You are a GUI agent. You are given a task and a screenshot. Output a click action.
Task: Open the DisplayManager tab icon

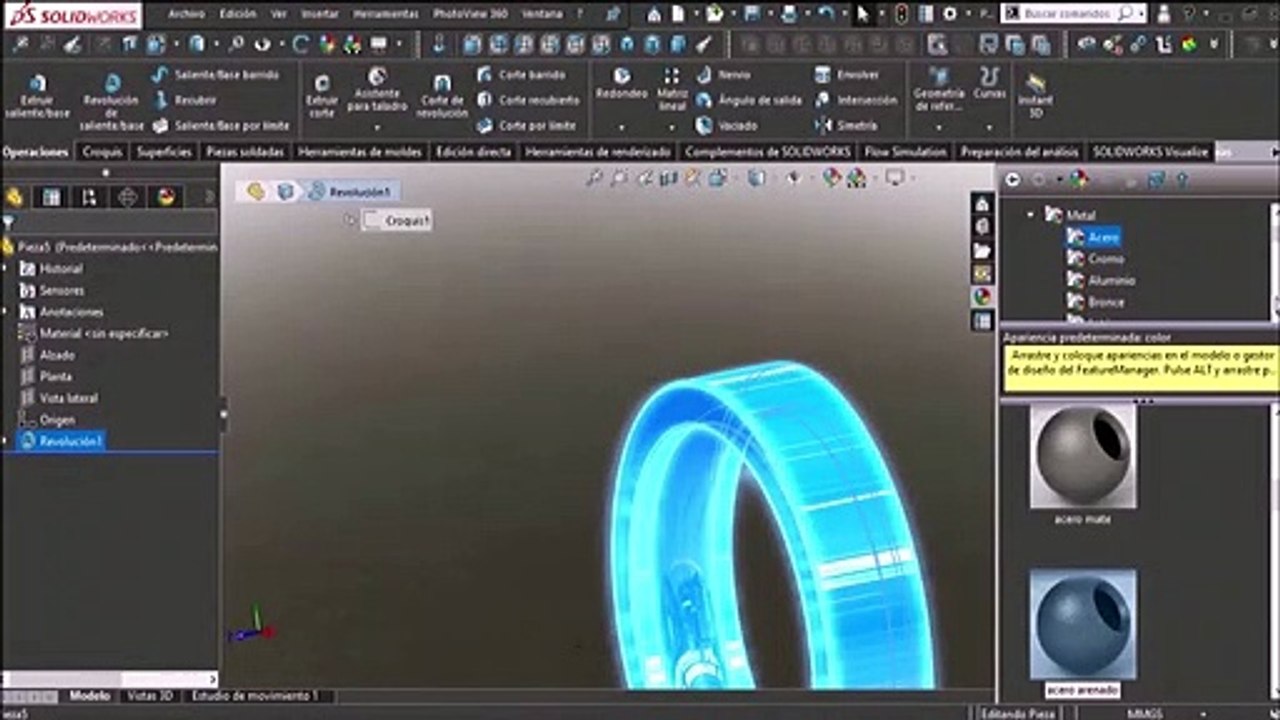coord(166,197)
